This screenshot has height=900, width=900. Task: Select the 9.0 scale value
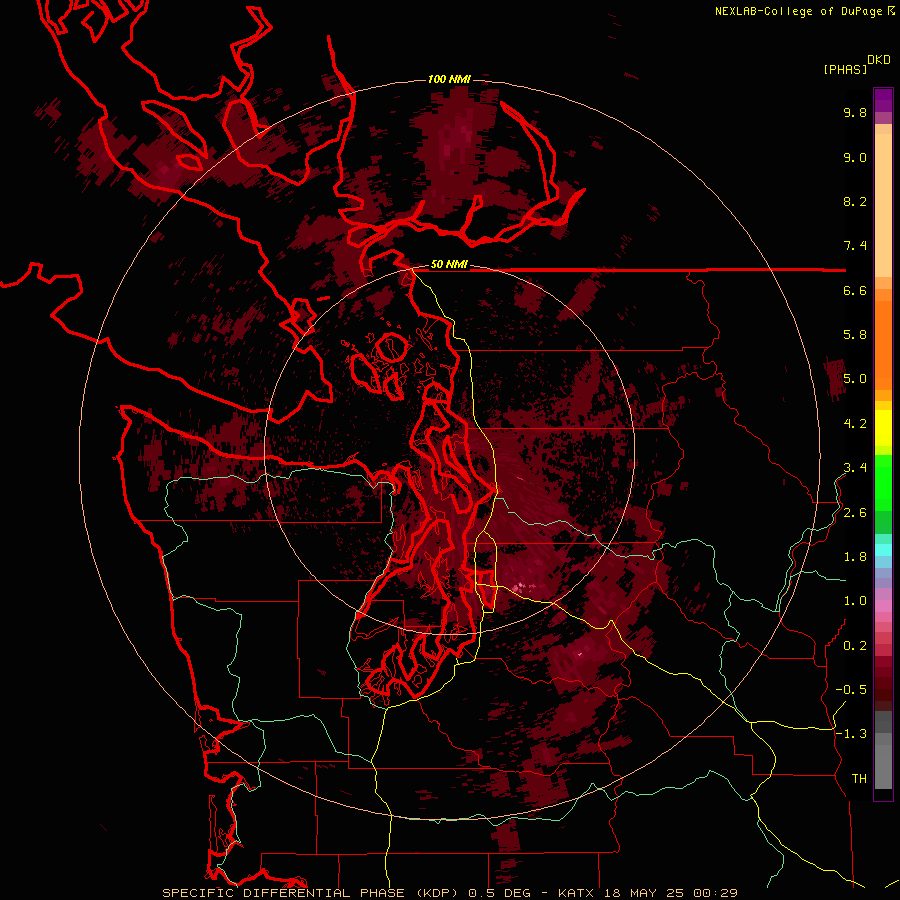855,157
